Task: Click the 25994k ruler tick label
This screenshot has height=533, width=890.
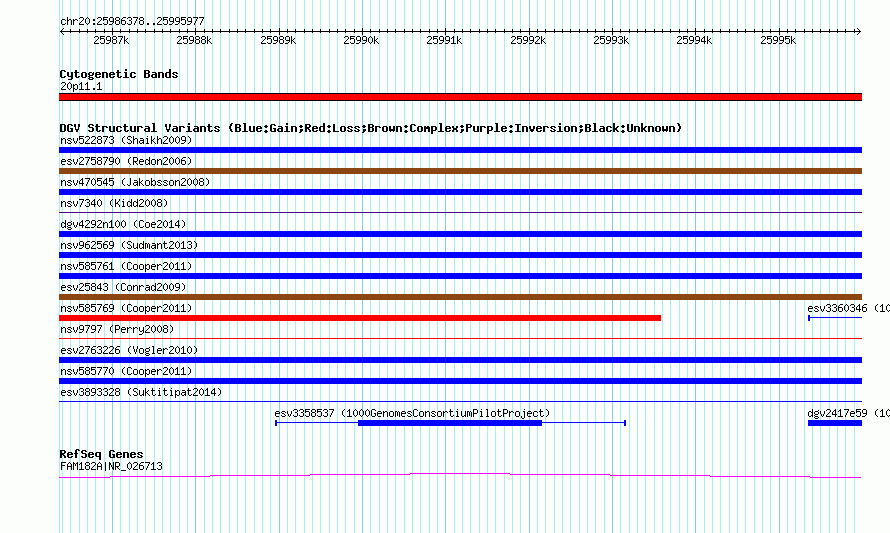Action: 694,40
